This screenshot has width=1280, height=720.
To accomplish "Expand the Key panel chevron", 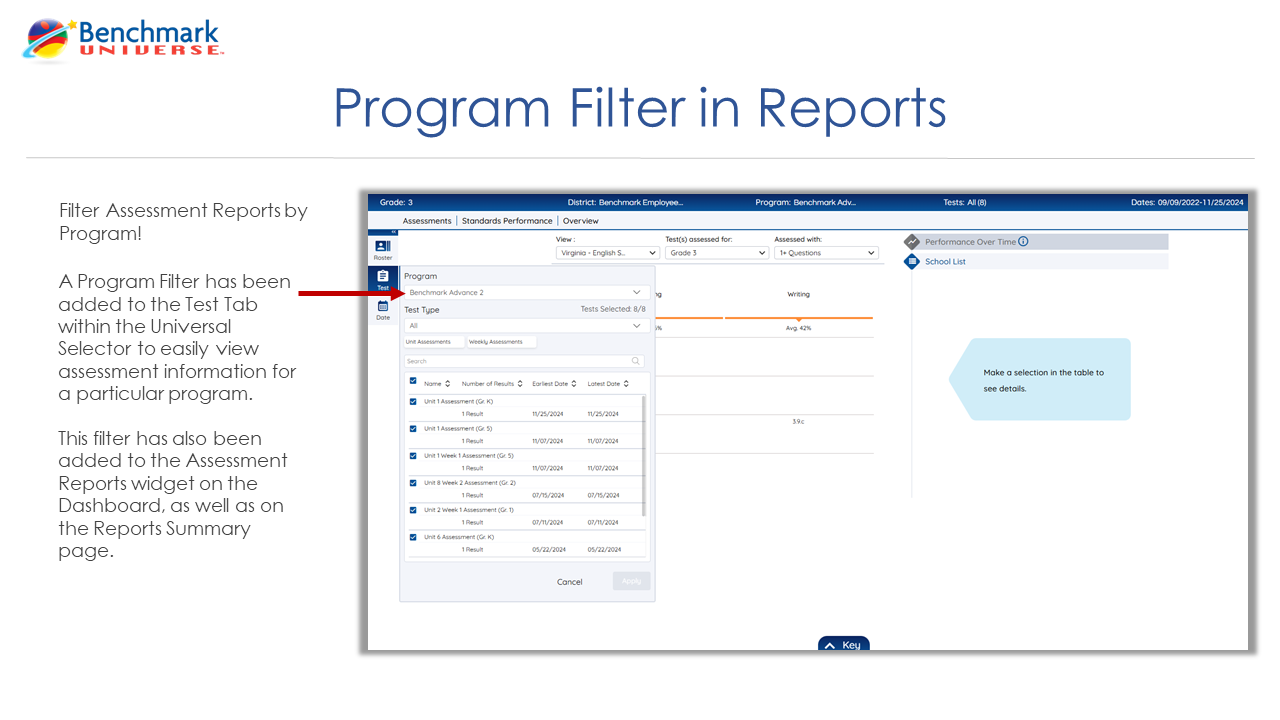I will pyautogui.click(x=829, y=646).
